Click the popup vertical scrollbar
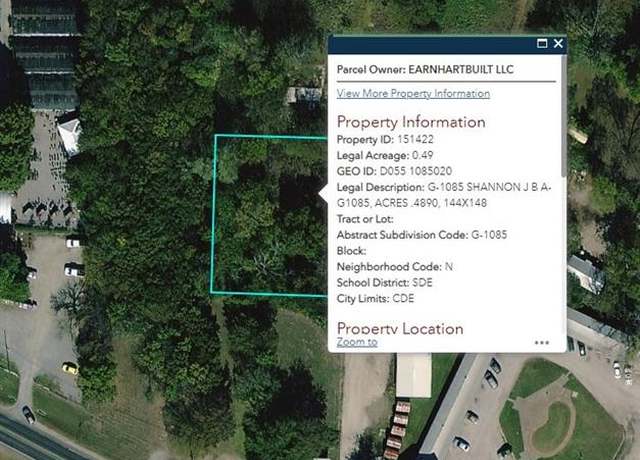The height and width of the screenshot is (460, 640). [x=564, y=116]
